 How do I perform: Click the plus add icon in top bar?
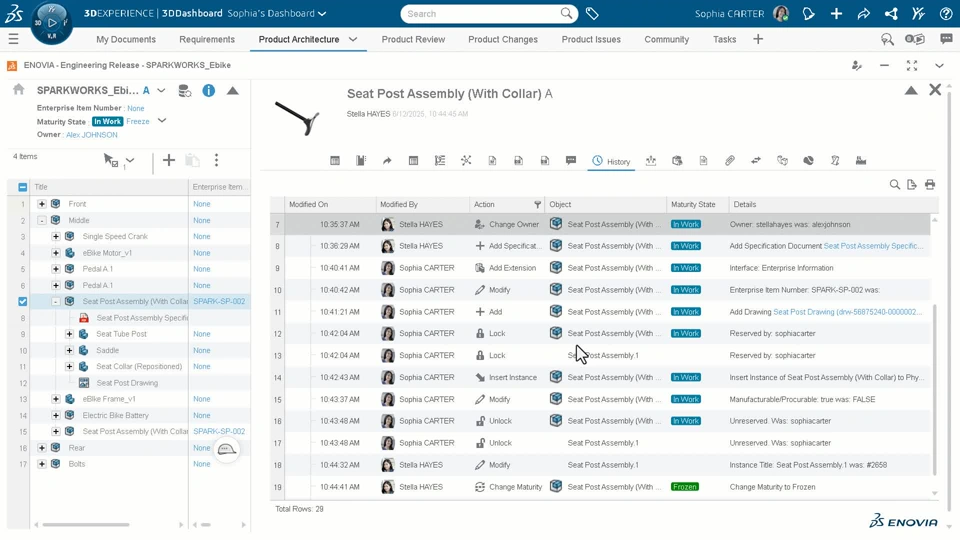[x=836, y=13]
